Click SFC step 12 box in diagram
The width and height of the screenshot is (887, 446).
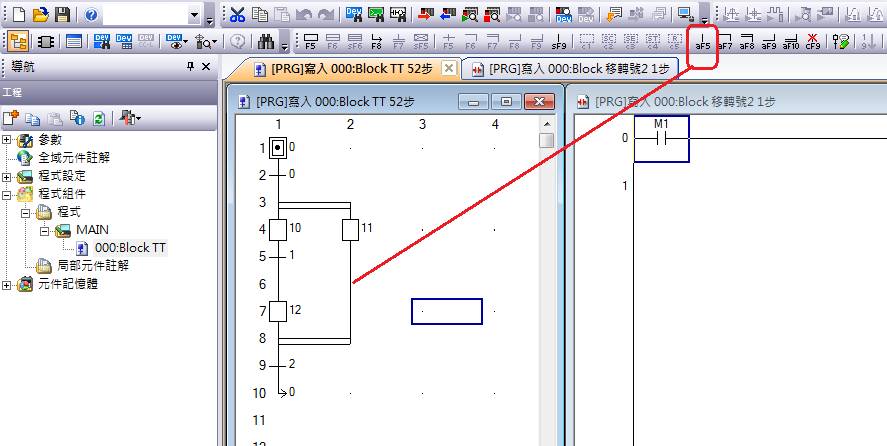[279, 311]
